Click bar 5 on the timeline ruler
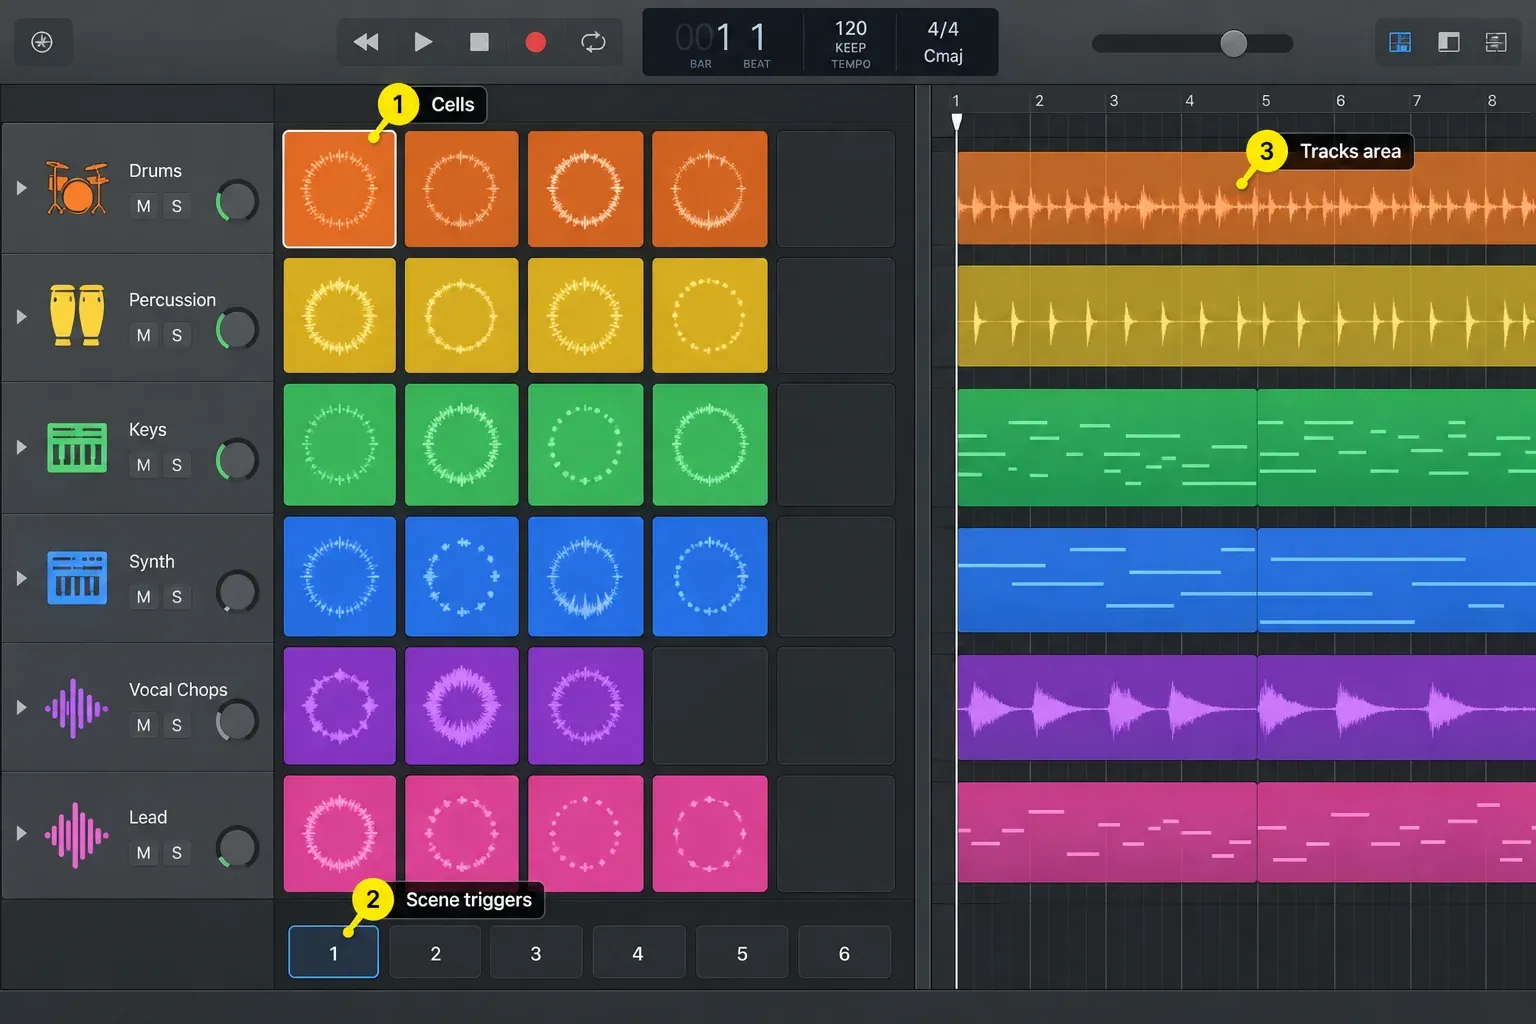Image resolution: width=1536 pixels, height=1024 pixels. click(x=1266, y=100)
